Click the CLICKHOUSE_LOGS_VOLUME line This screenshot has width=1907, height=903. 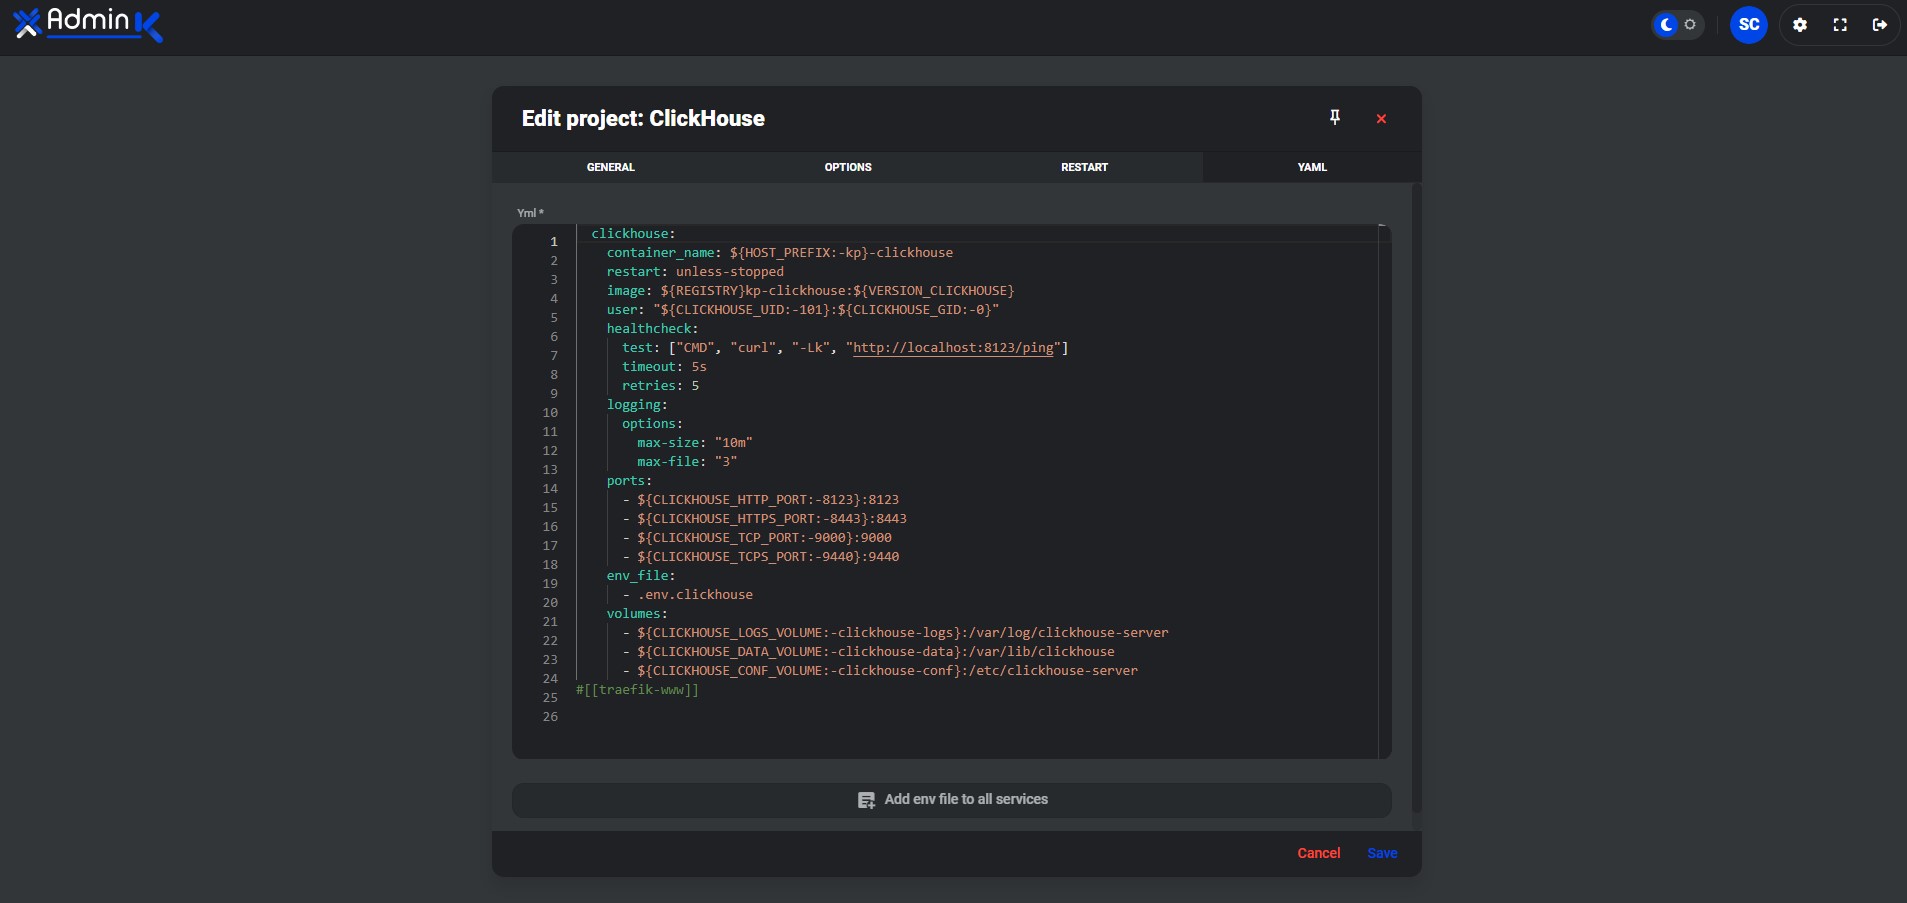tap(895, 633)
